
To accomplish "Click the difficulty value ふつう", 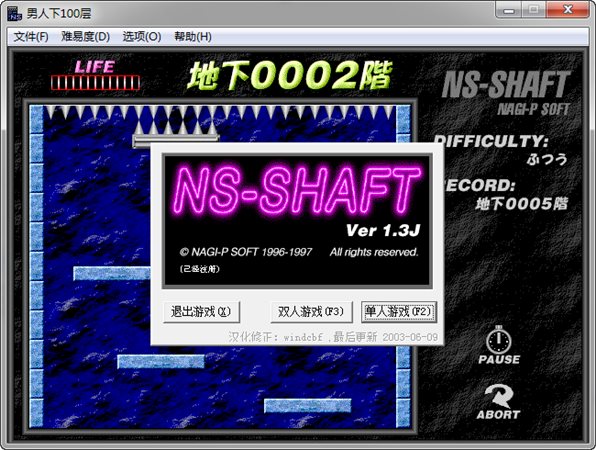I will (547, 158).
